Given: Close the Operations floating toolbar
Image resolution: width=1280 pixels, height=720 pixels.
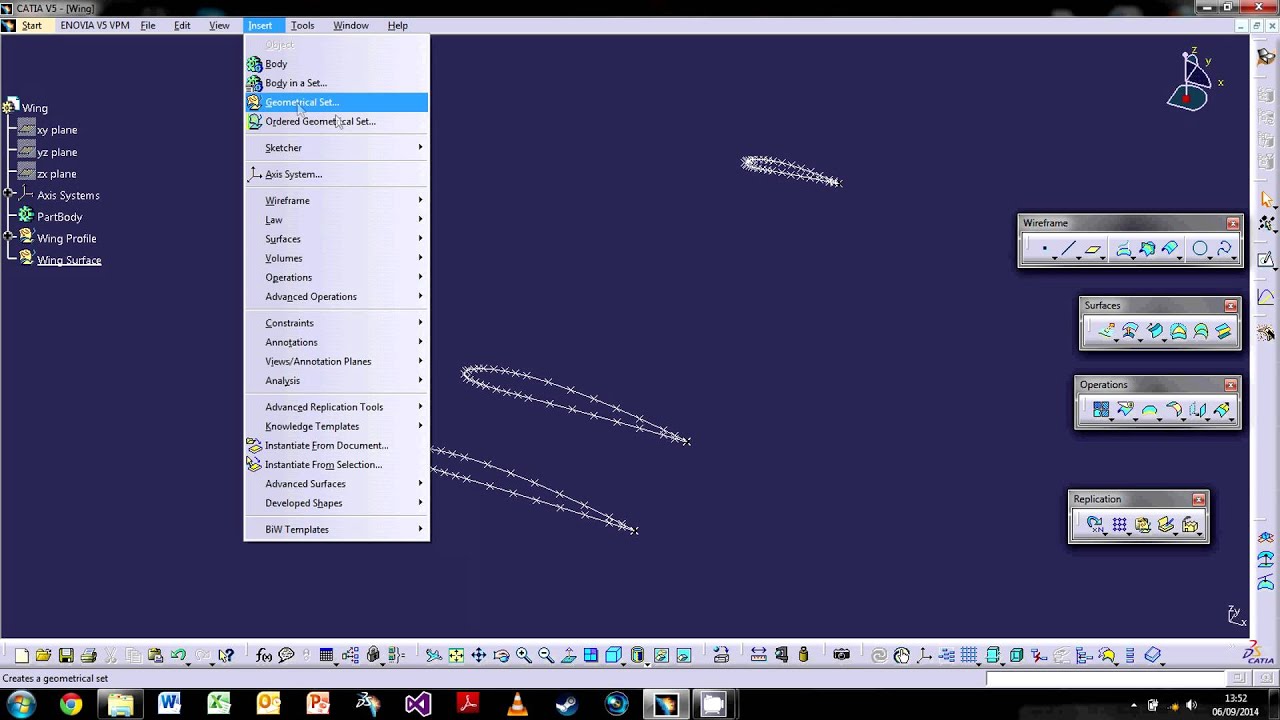Looking at the screenshot, I should click(x=1231, y=385).
